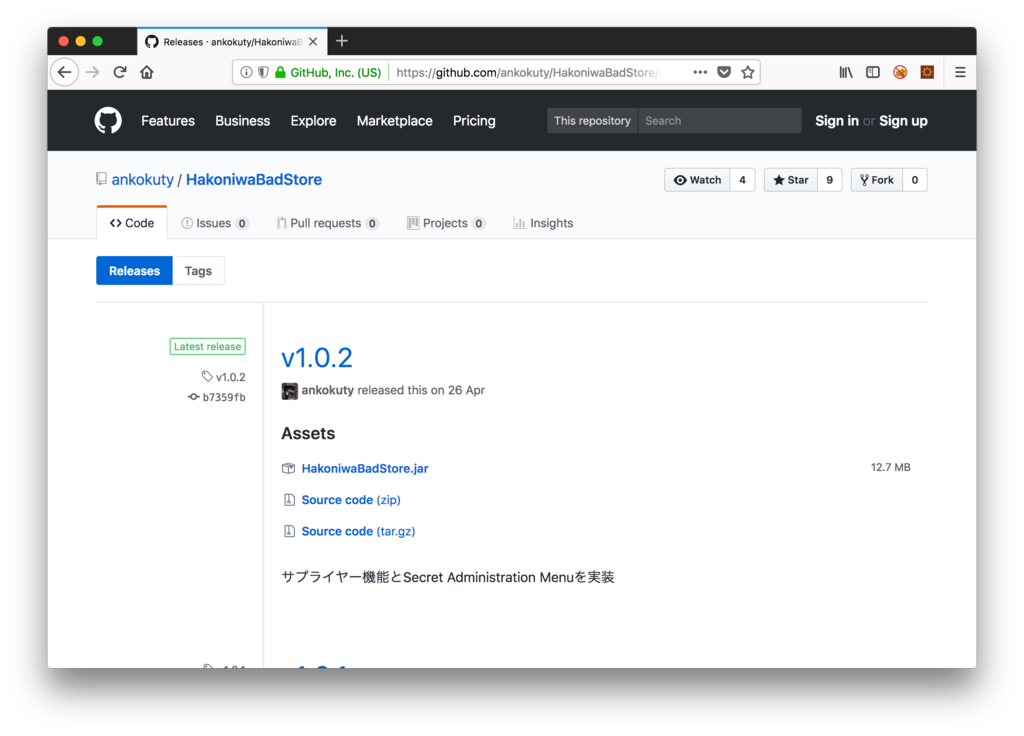1024x736 pixels.
Task: Click Sign up link
Action: pos(903,121)
